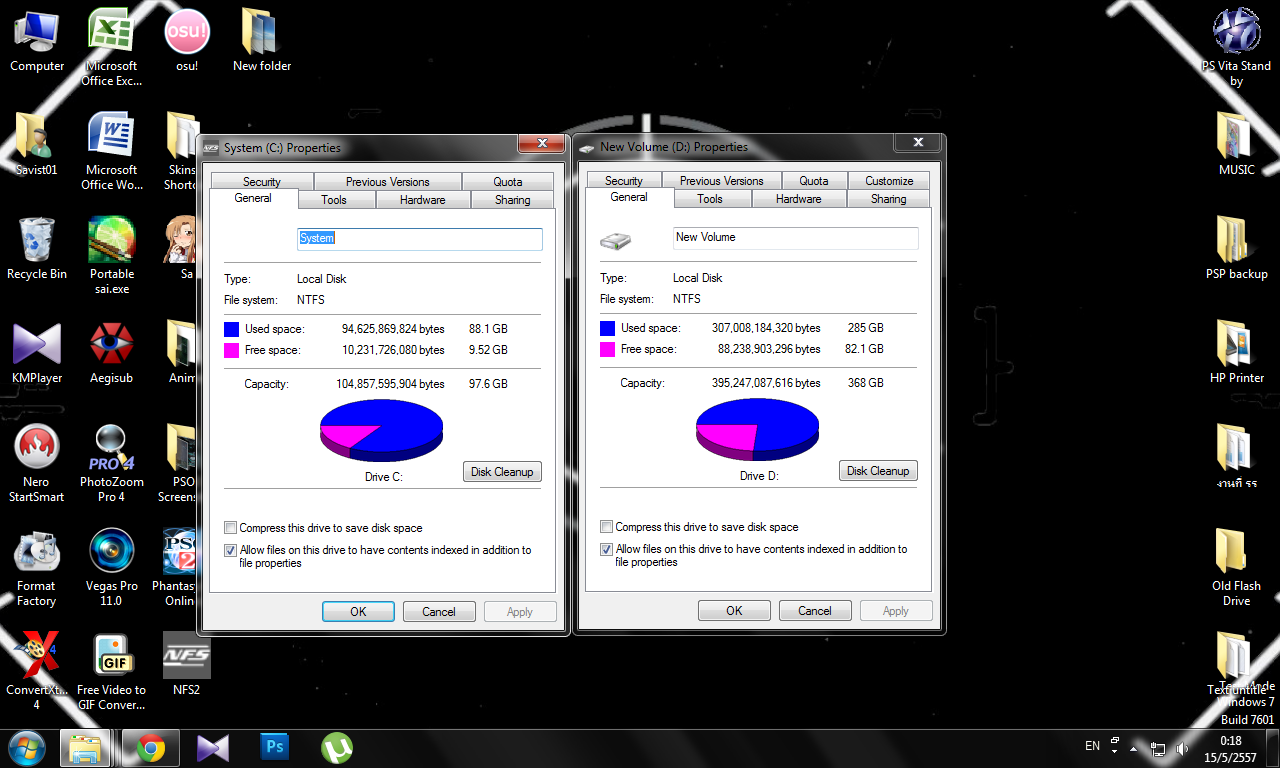The width and height of the screenshot is (1280, 768).
Task: Click the blue Used space swatch for drive D:
Action: pos(608,328)
